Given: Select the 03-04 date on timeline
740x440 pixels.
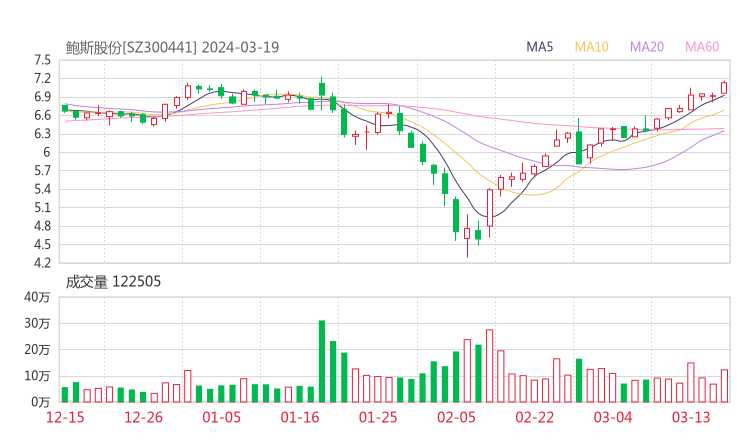Looking at the screenshot, I should click(612, 417).
